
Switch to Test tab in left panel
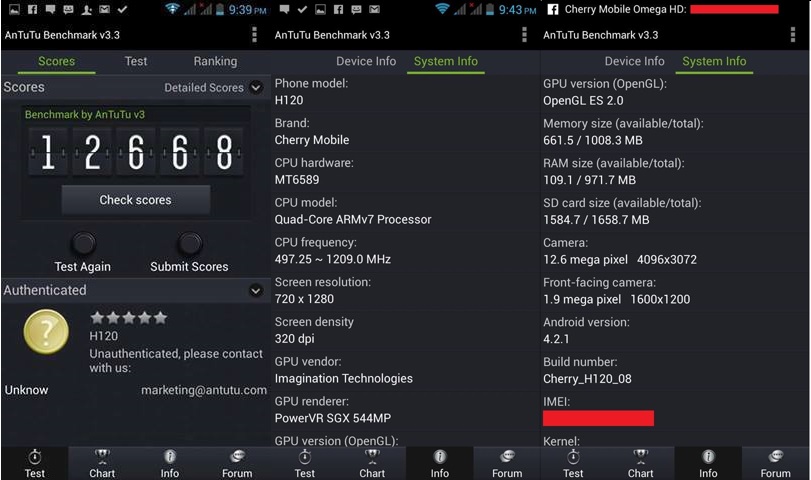tap(136, 61)
